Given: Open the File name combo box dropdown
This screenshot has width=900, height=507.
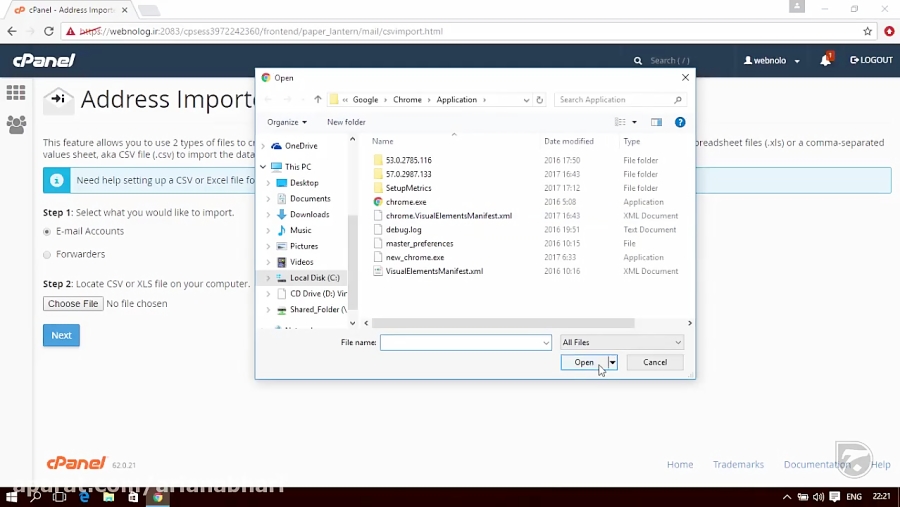Looking at the screenshot, I should pyautogui.click(x=546, y=342).
